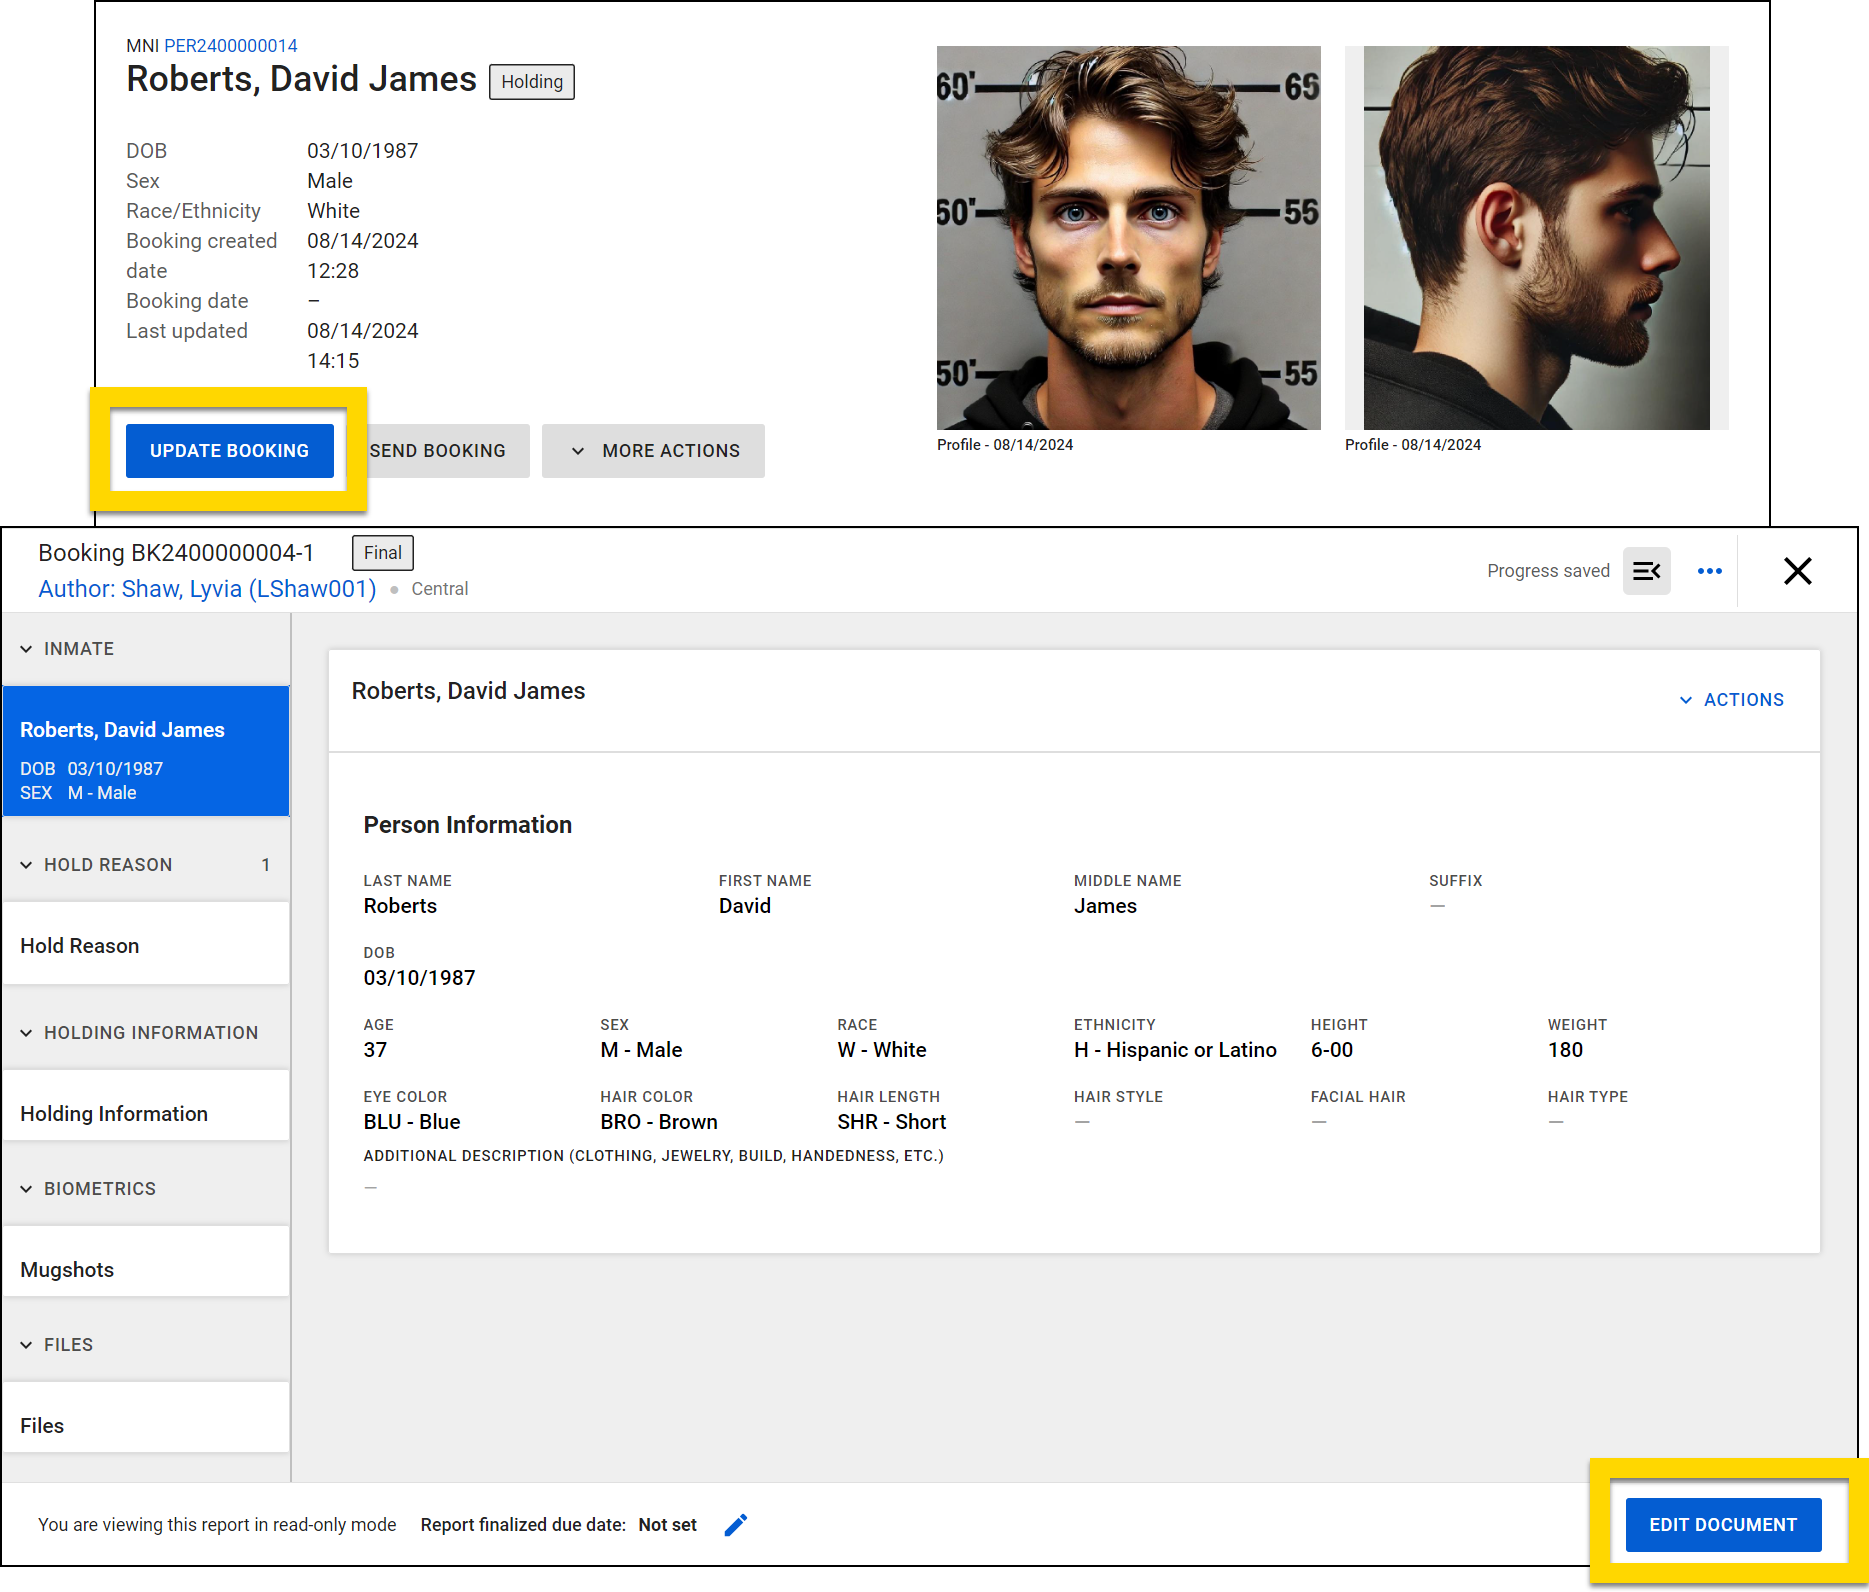Open the ACTIONS dropdown
This screenshot has width=1869, height=1592.
[x=1732, y=700]
